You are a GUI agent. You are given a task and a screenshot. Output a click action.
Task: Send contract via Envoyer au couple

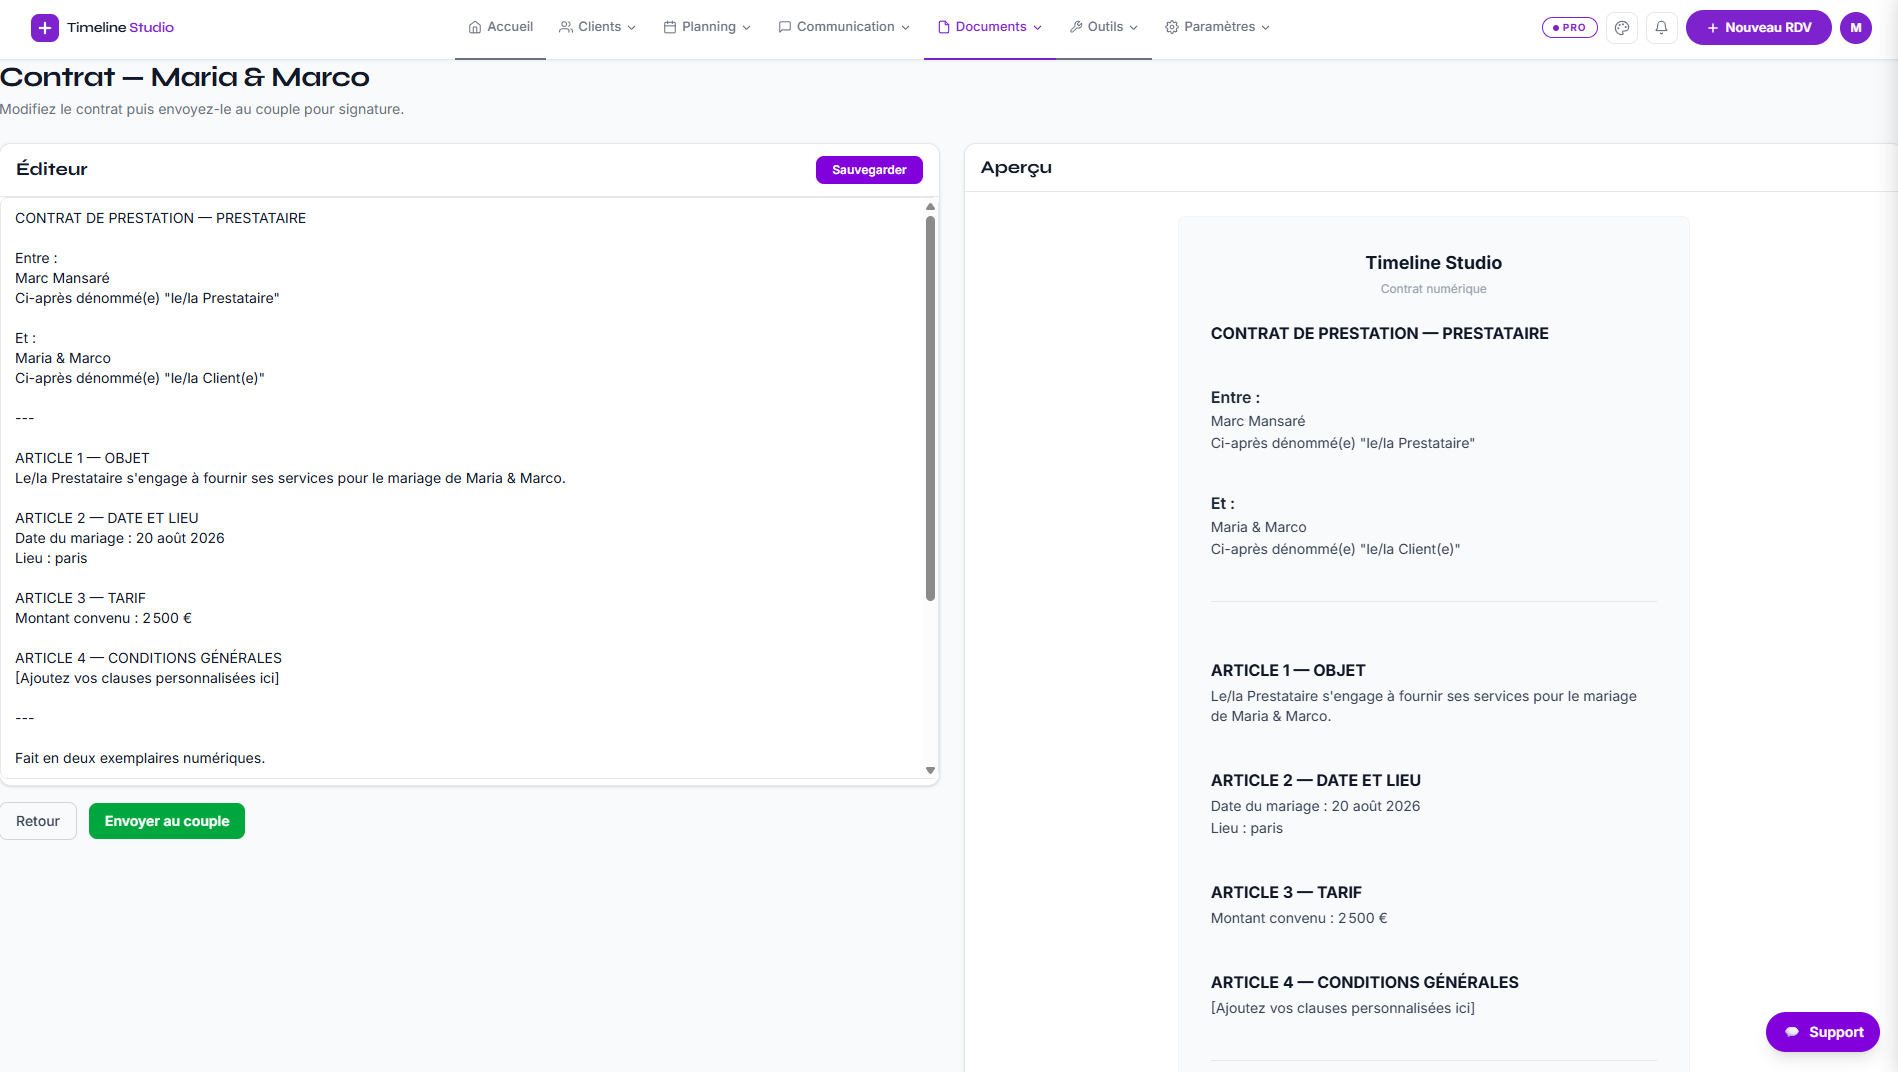coord(167,821)
